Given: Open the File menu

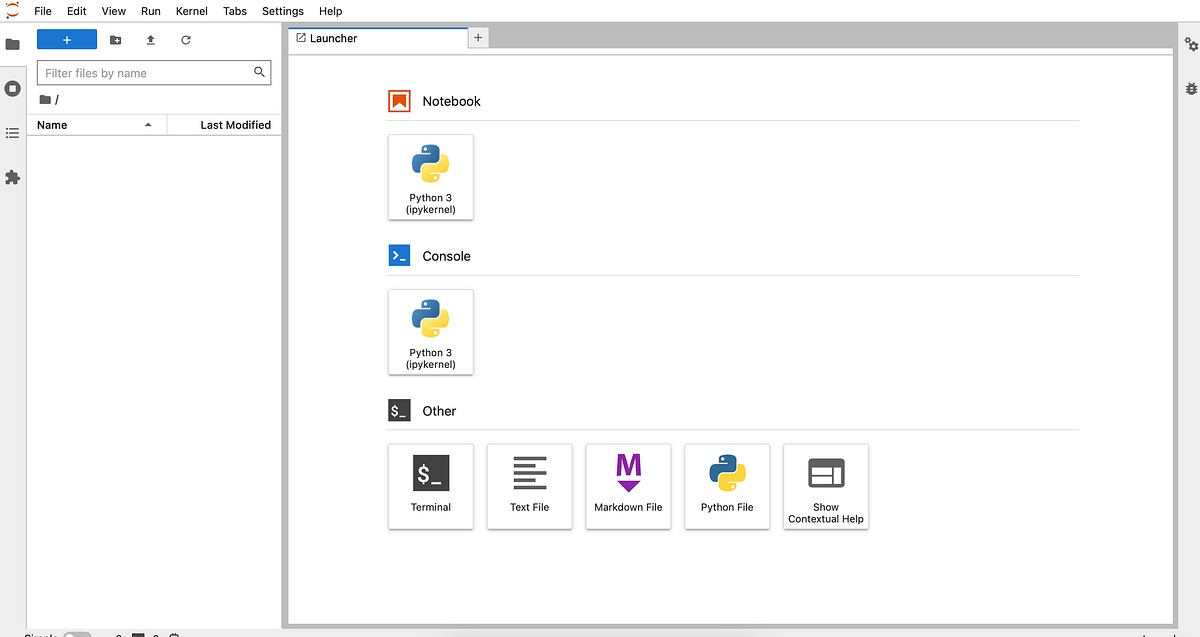Looking at the screenshot, I should [43, 11].
